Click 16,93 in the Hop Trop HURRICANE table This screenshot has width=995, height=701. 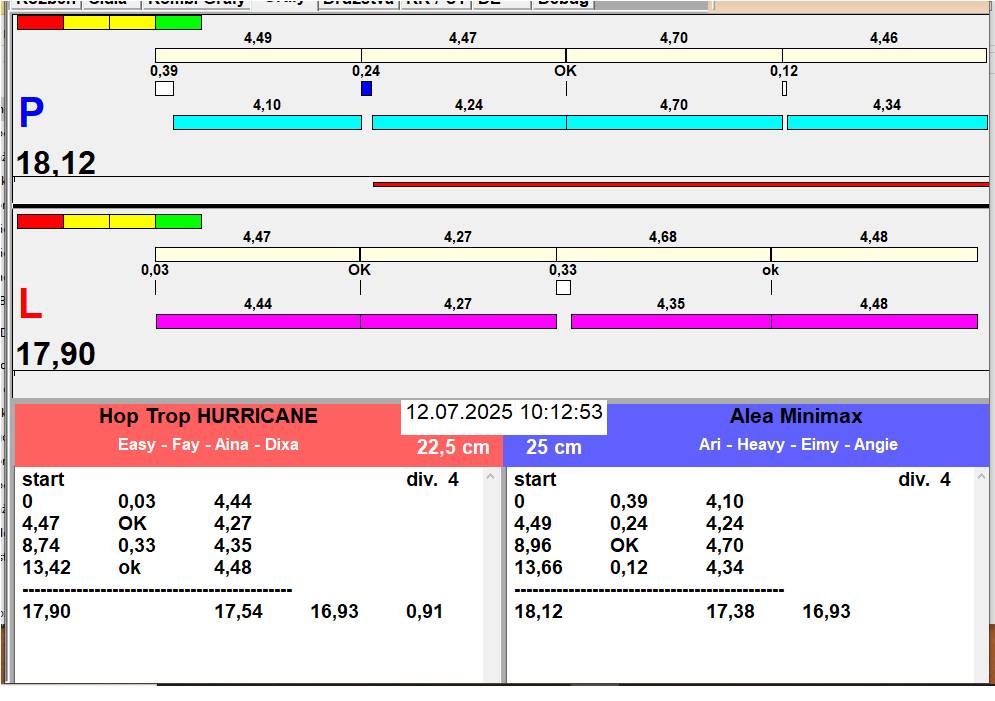pos(334,612)
